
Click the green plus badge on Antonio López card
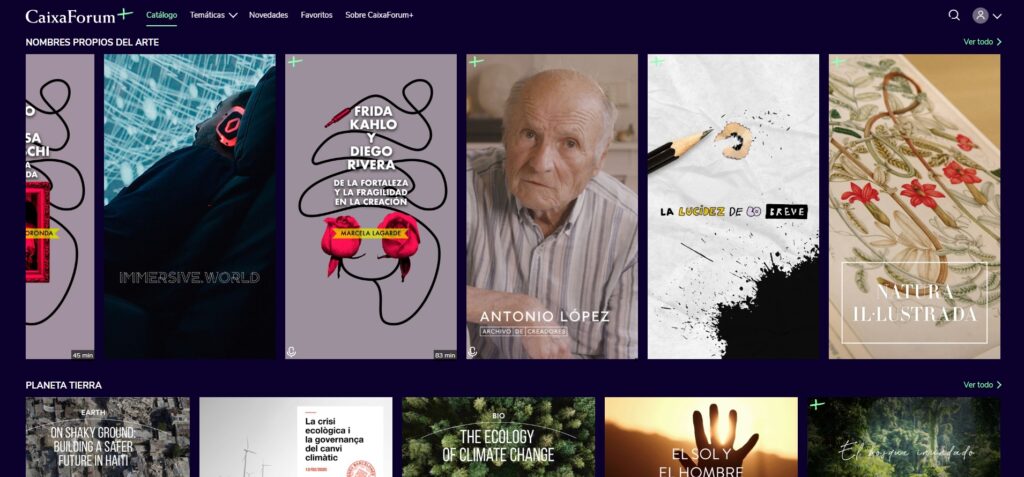(476, 61)
